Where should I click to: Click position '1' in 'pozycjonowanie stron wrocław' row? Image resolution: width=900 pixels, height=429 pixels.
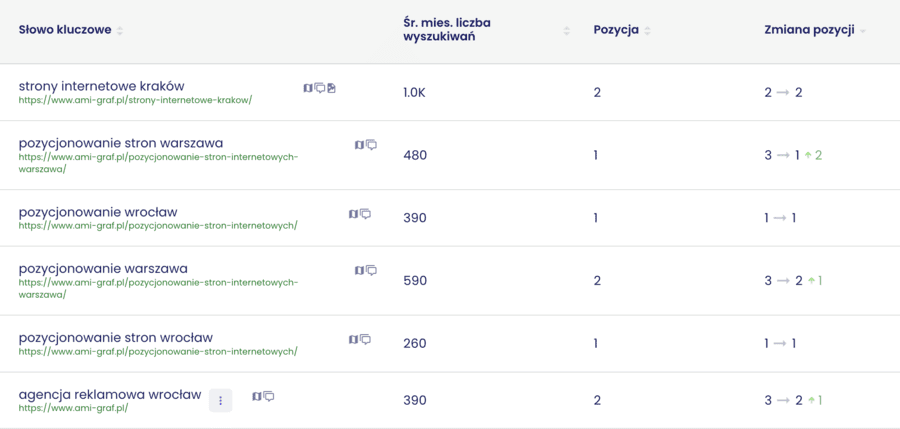[596, 343]
